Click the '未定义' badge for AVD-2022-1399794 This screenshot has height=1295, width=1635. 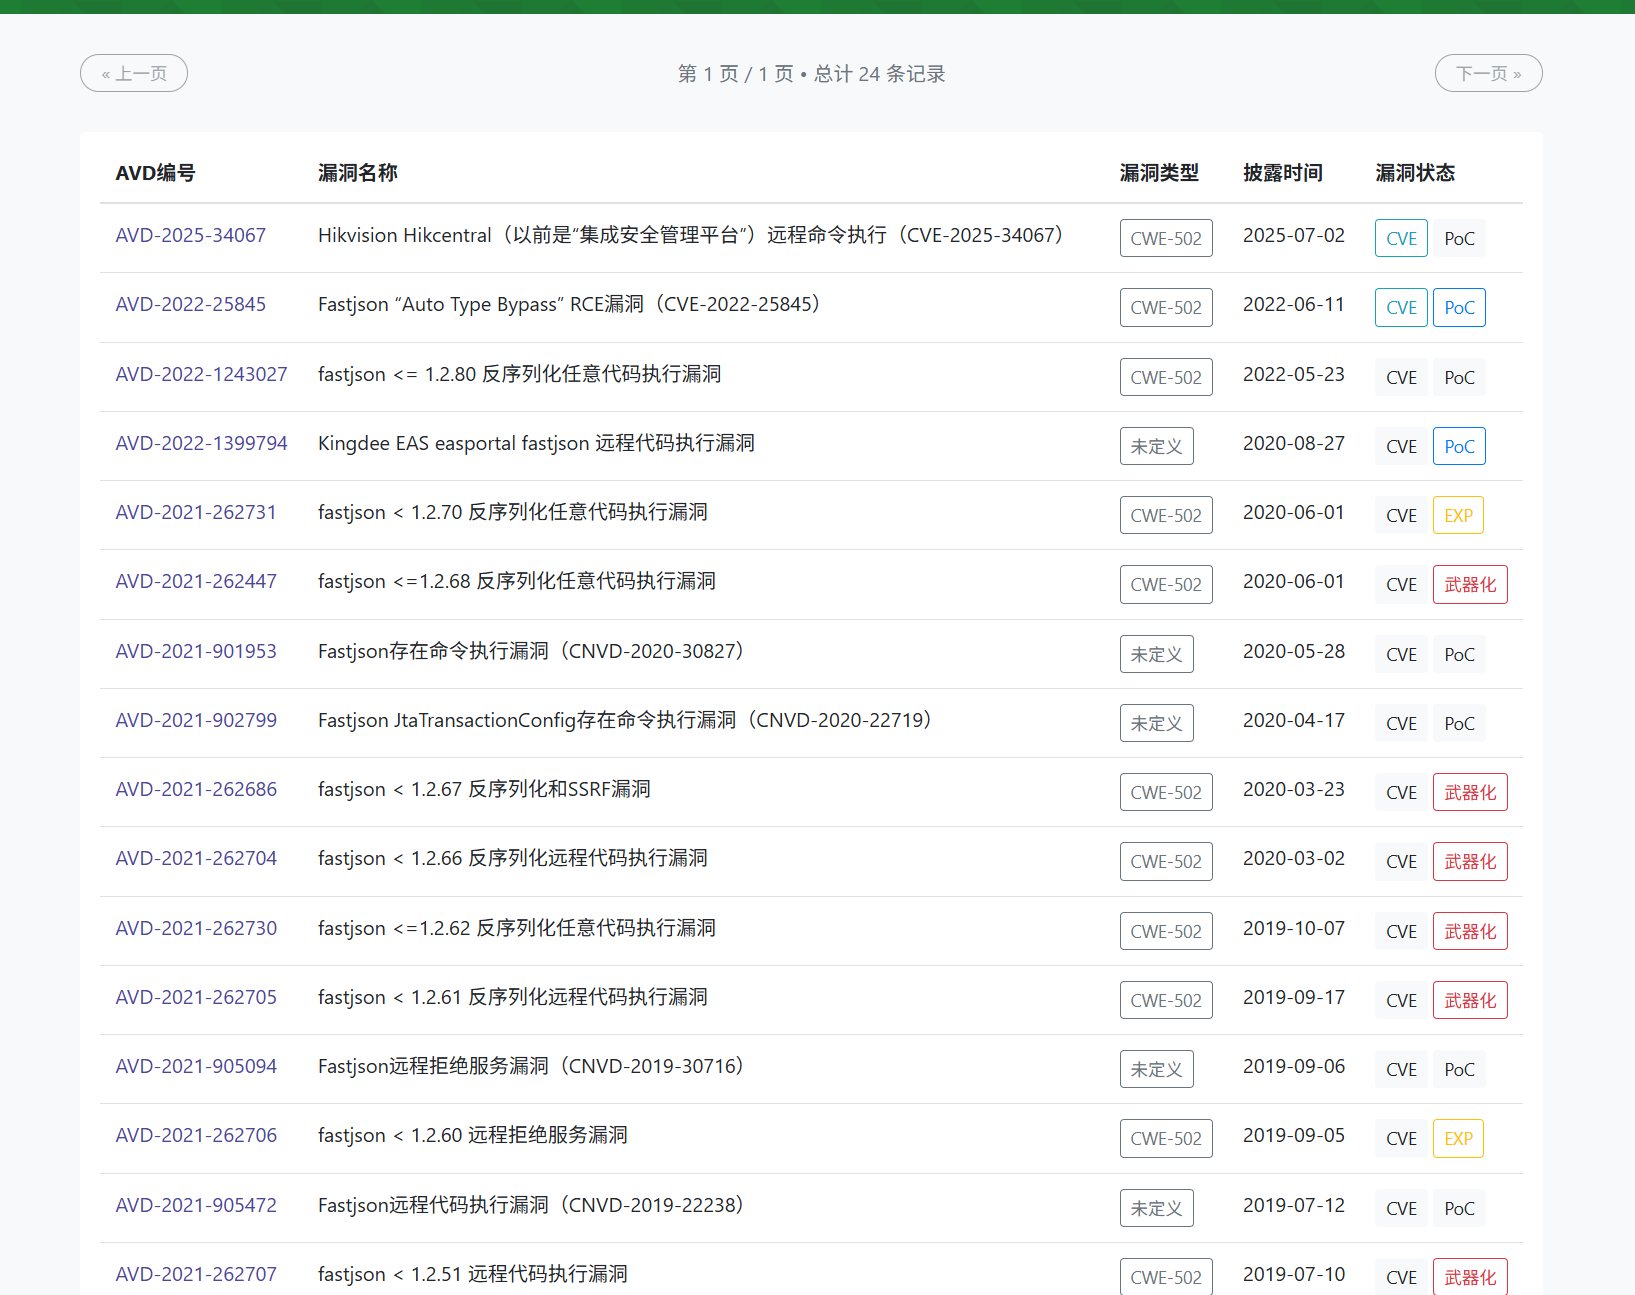coord(1157,446)
